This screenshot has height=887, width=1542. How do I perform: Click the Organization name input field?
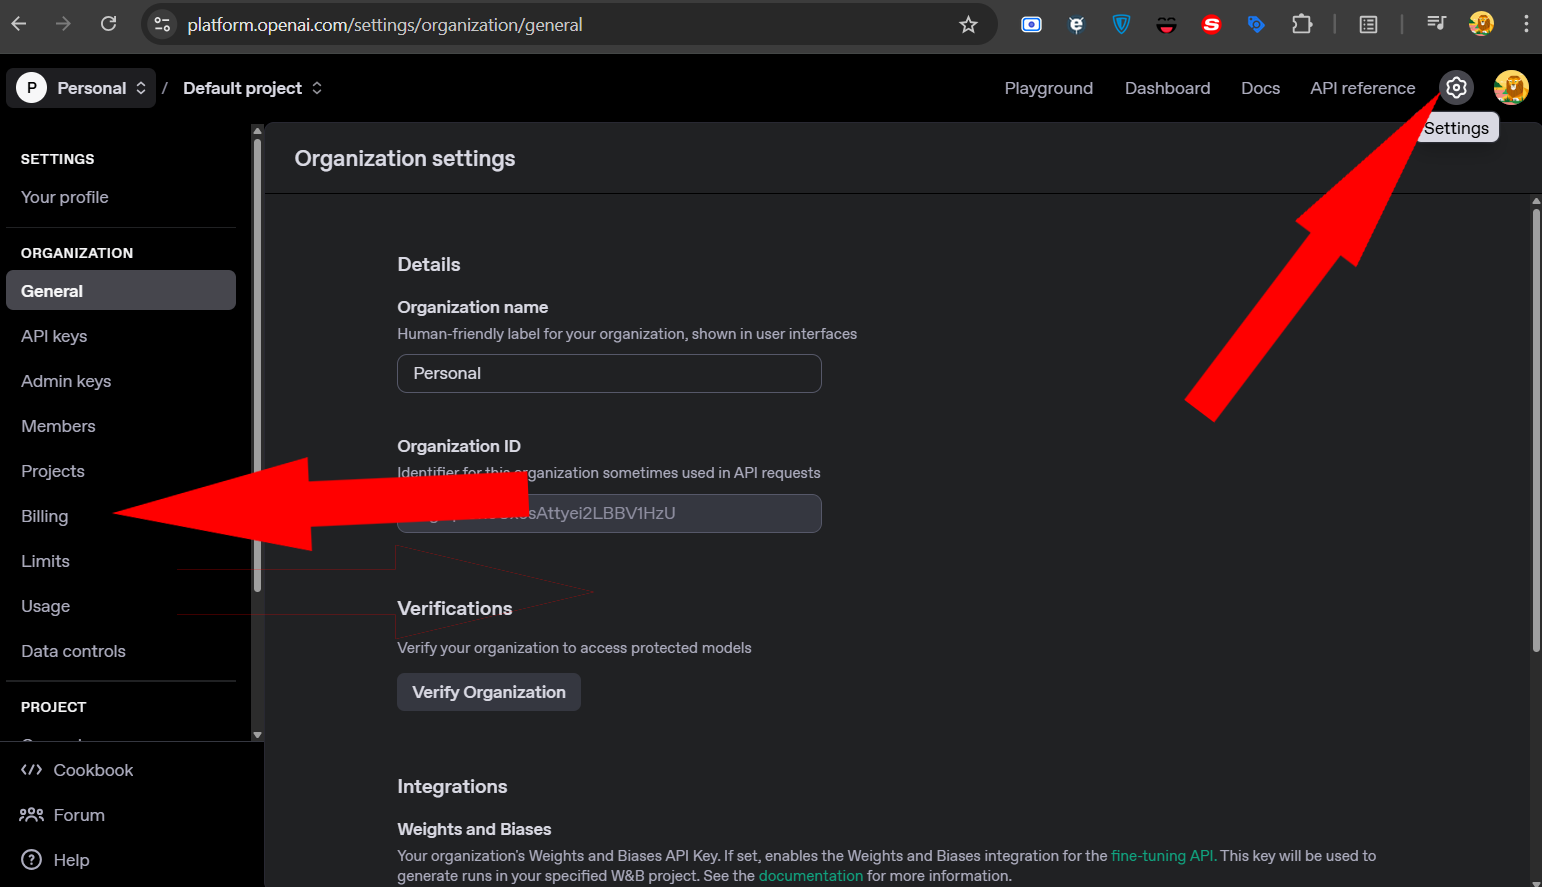609,373
